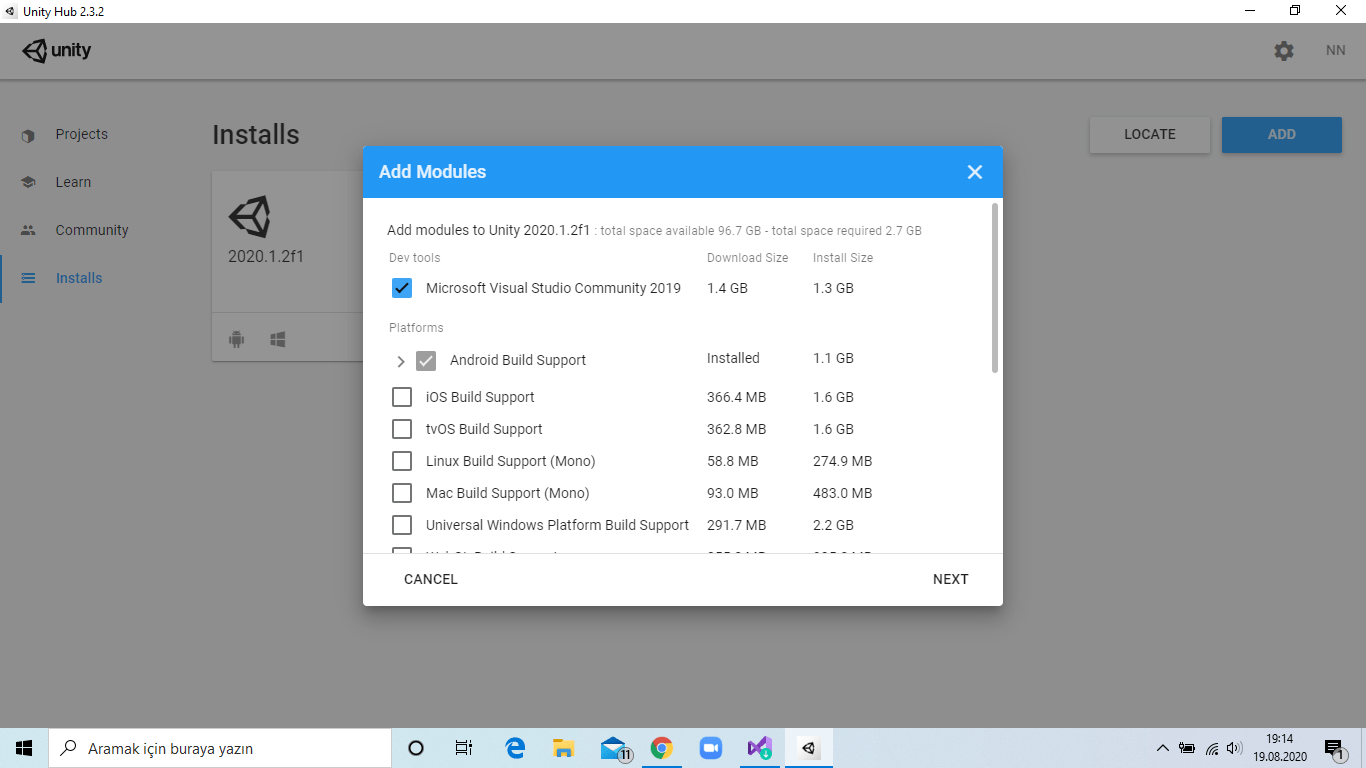The width and height of the screenshot is (1366, 768).
Task: Click the 'Add Modules' dialog title
Action: point(432,172)
